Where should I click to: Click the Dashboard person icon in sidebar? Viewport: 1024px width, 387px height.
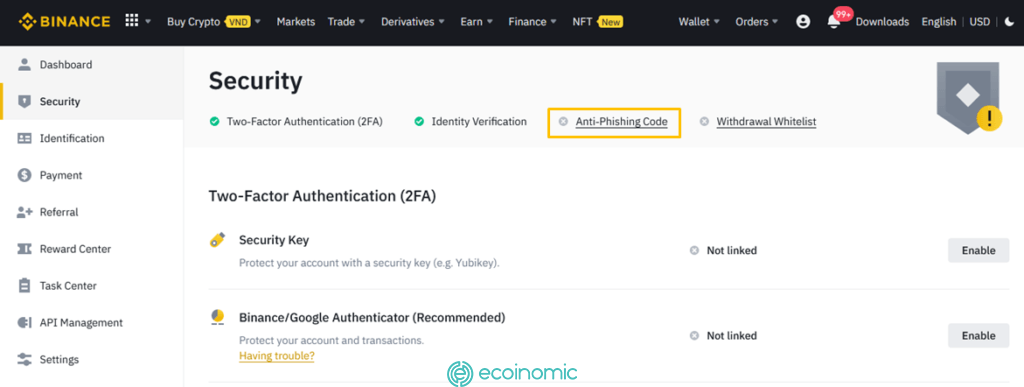[24, 65]
